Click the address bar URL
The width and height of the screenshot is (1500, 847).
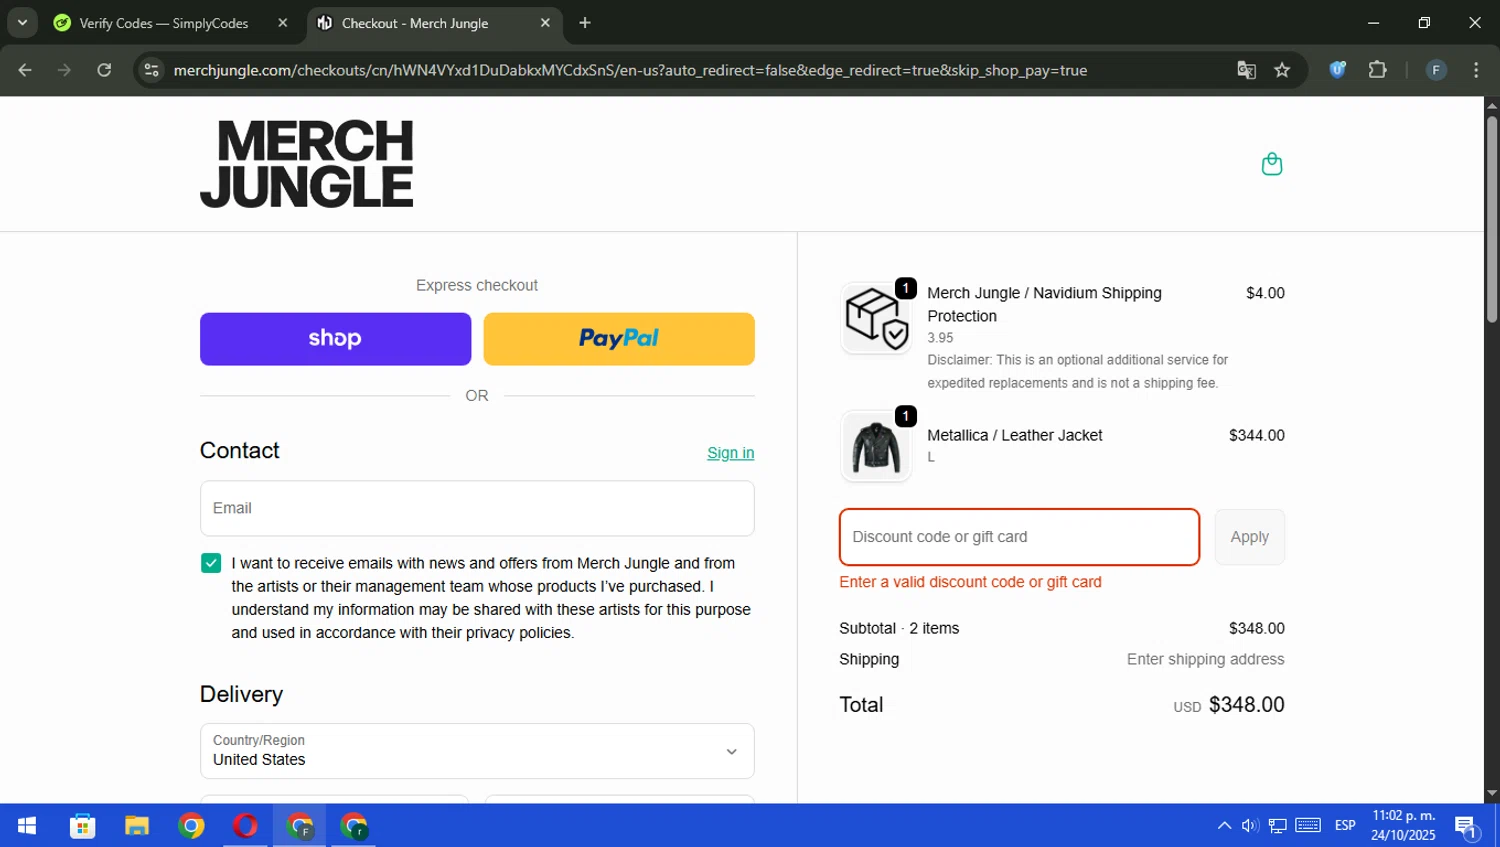tap(630, 70)
